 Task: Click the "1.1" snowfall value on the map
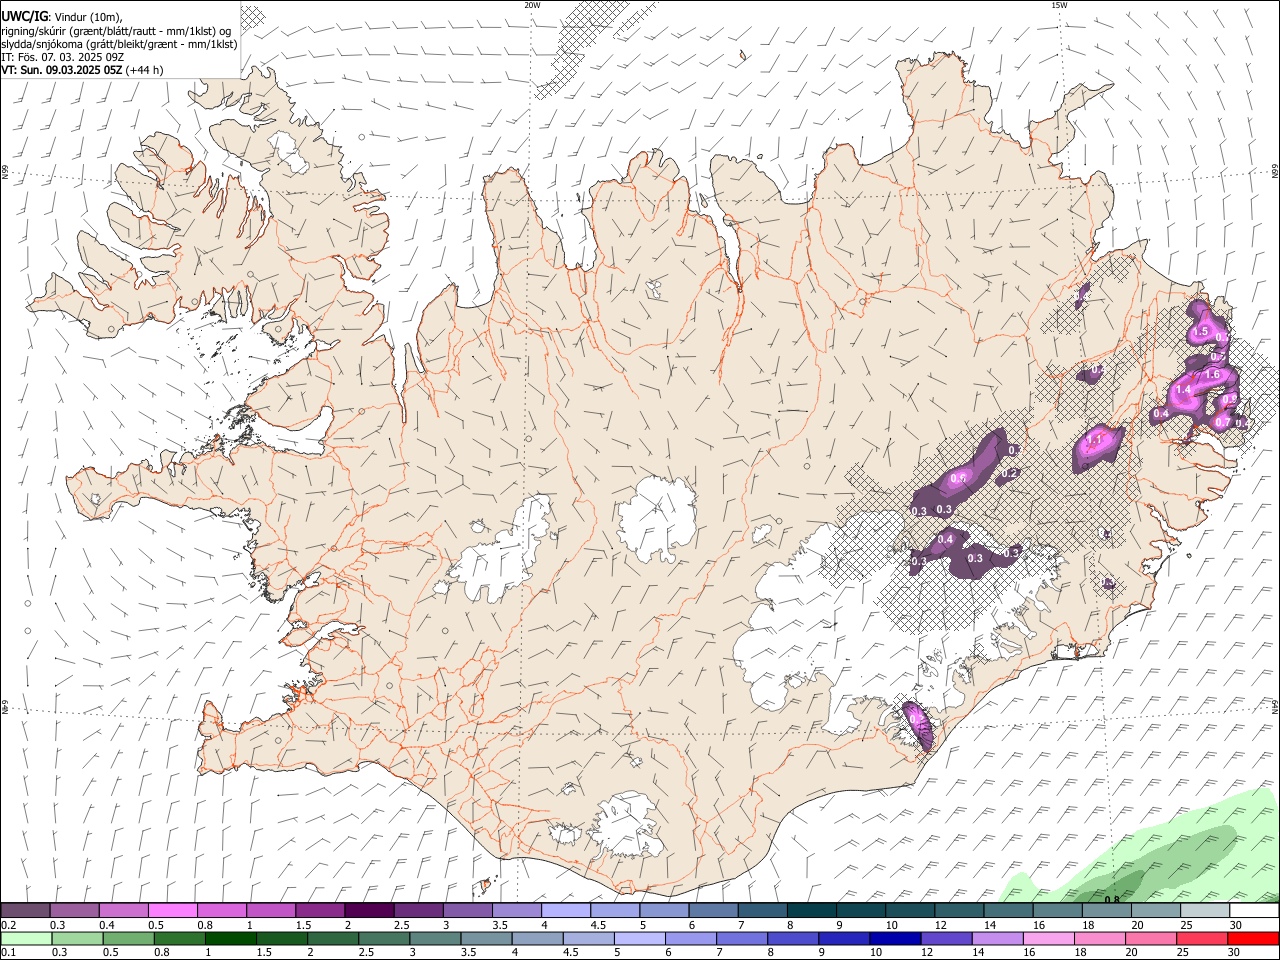tap(1094, 439)
